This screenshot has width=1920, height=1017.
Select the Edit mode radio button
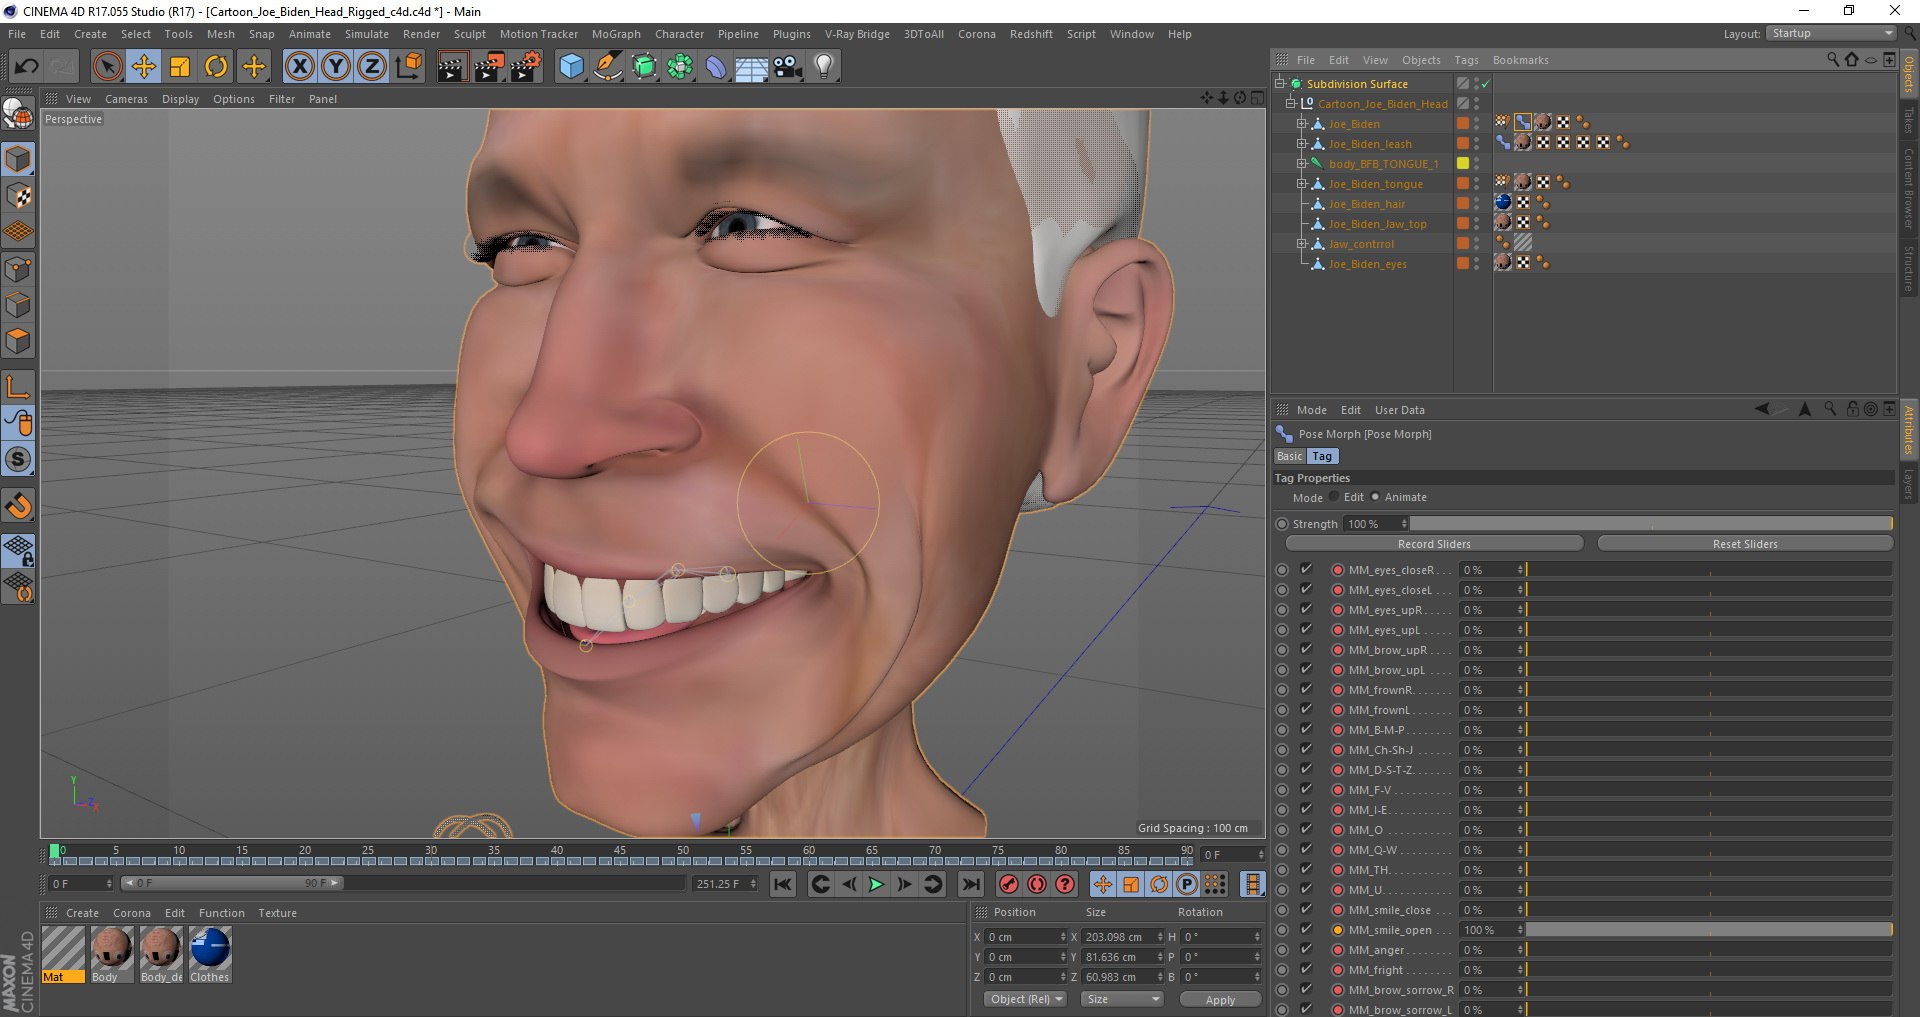[1334, 497]
